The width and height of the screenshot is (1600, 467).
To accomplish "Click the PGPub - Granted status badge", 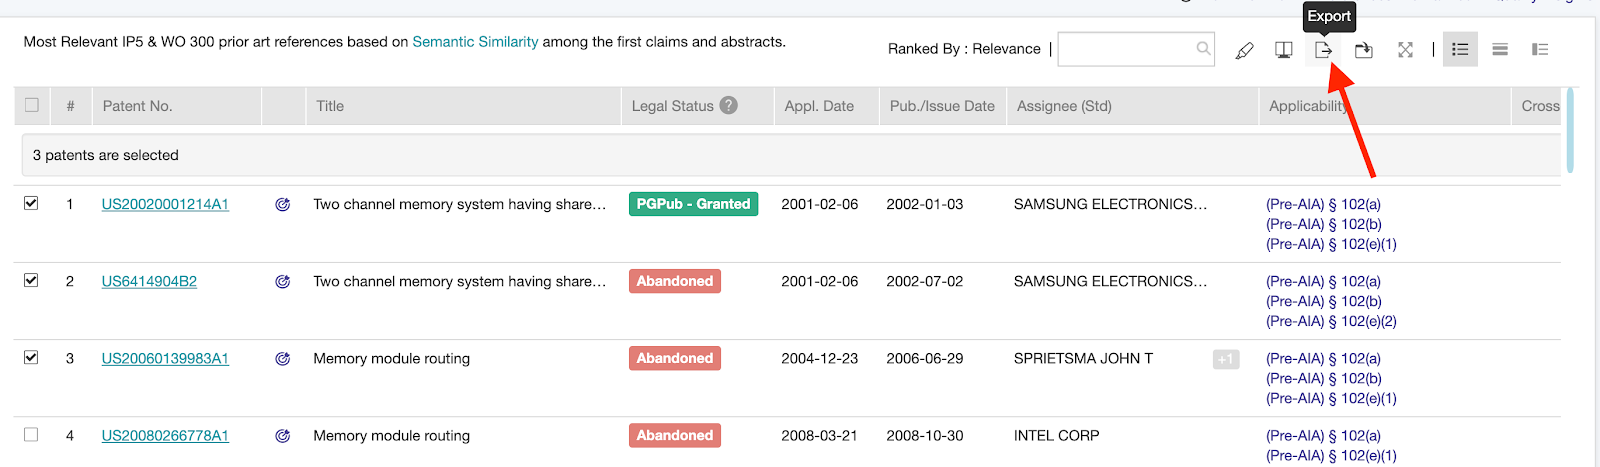I will (x=693, y=204).
